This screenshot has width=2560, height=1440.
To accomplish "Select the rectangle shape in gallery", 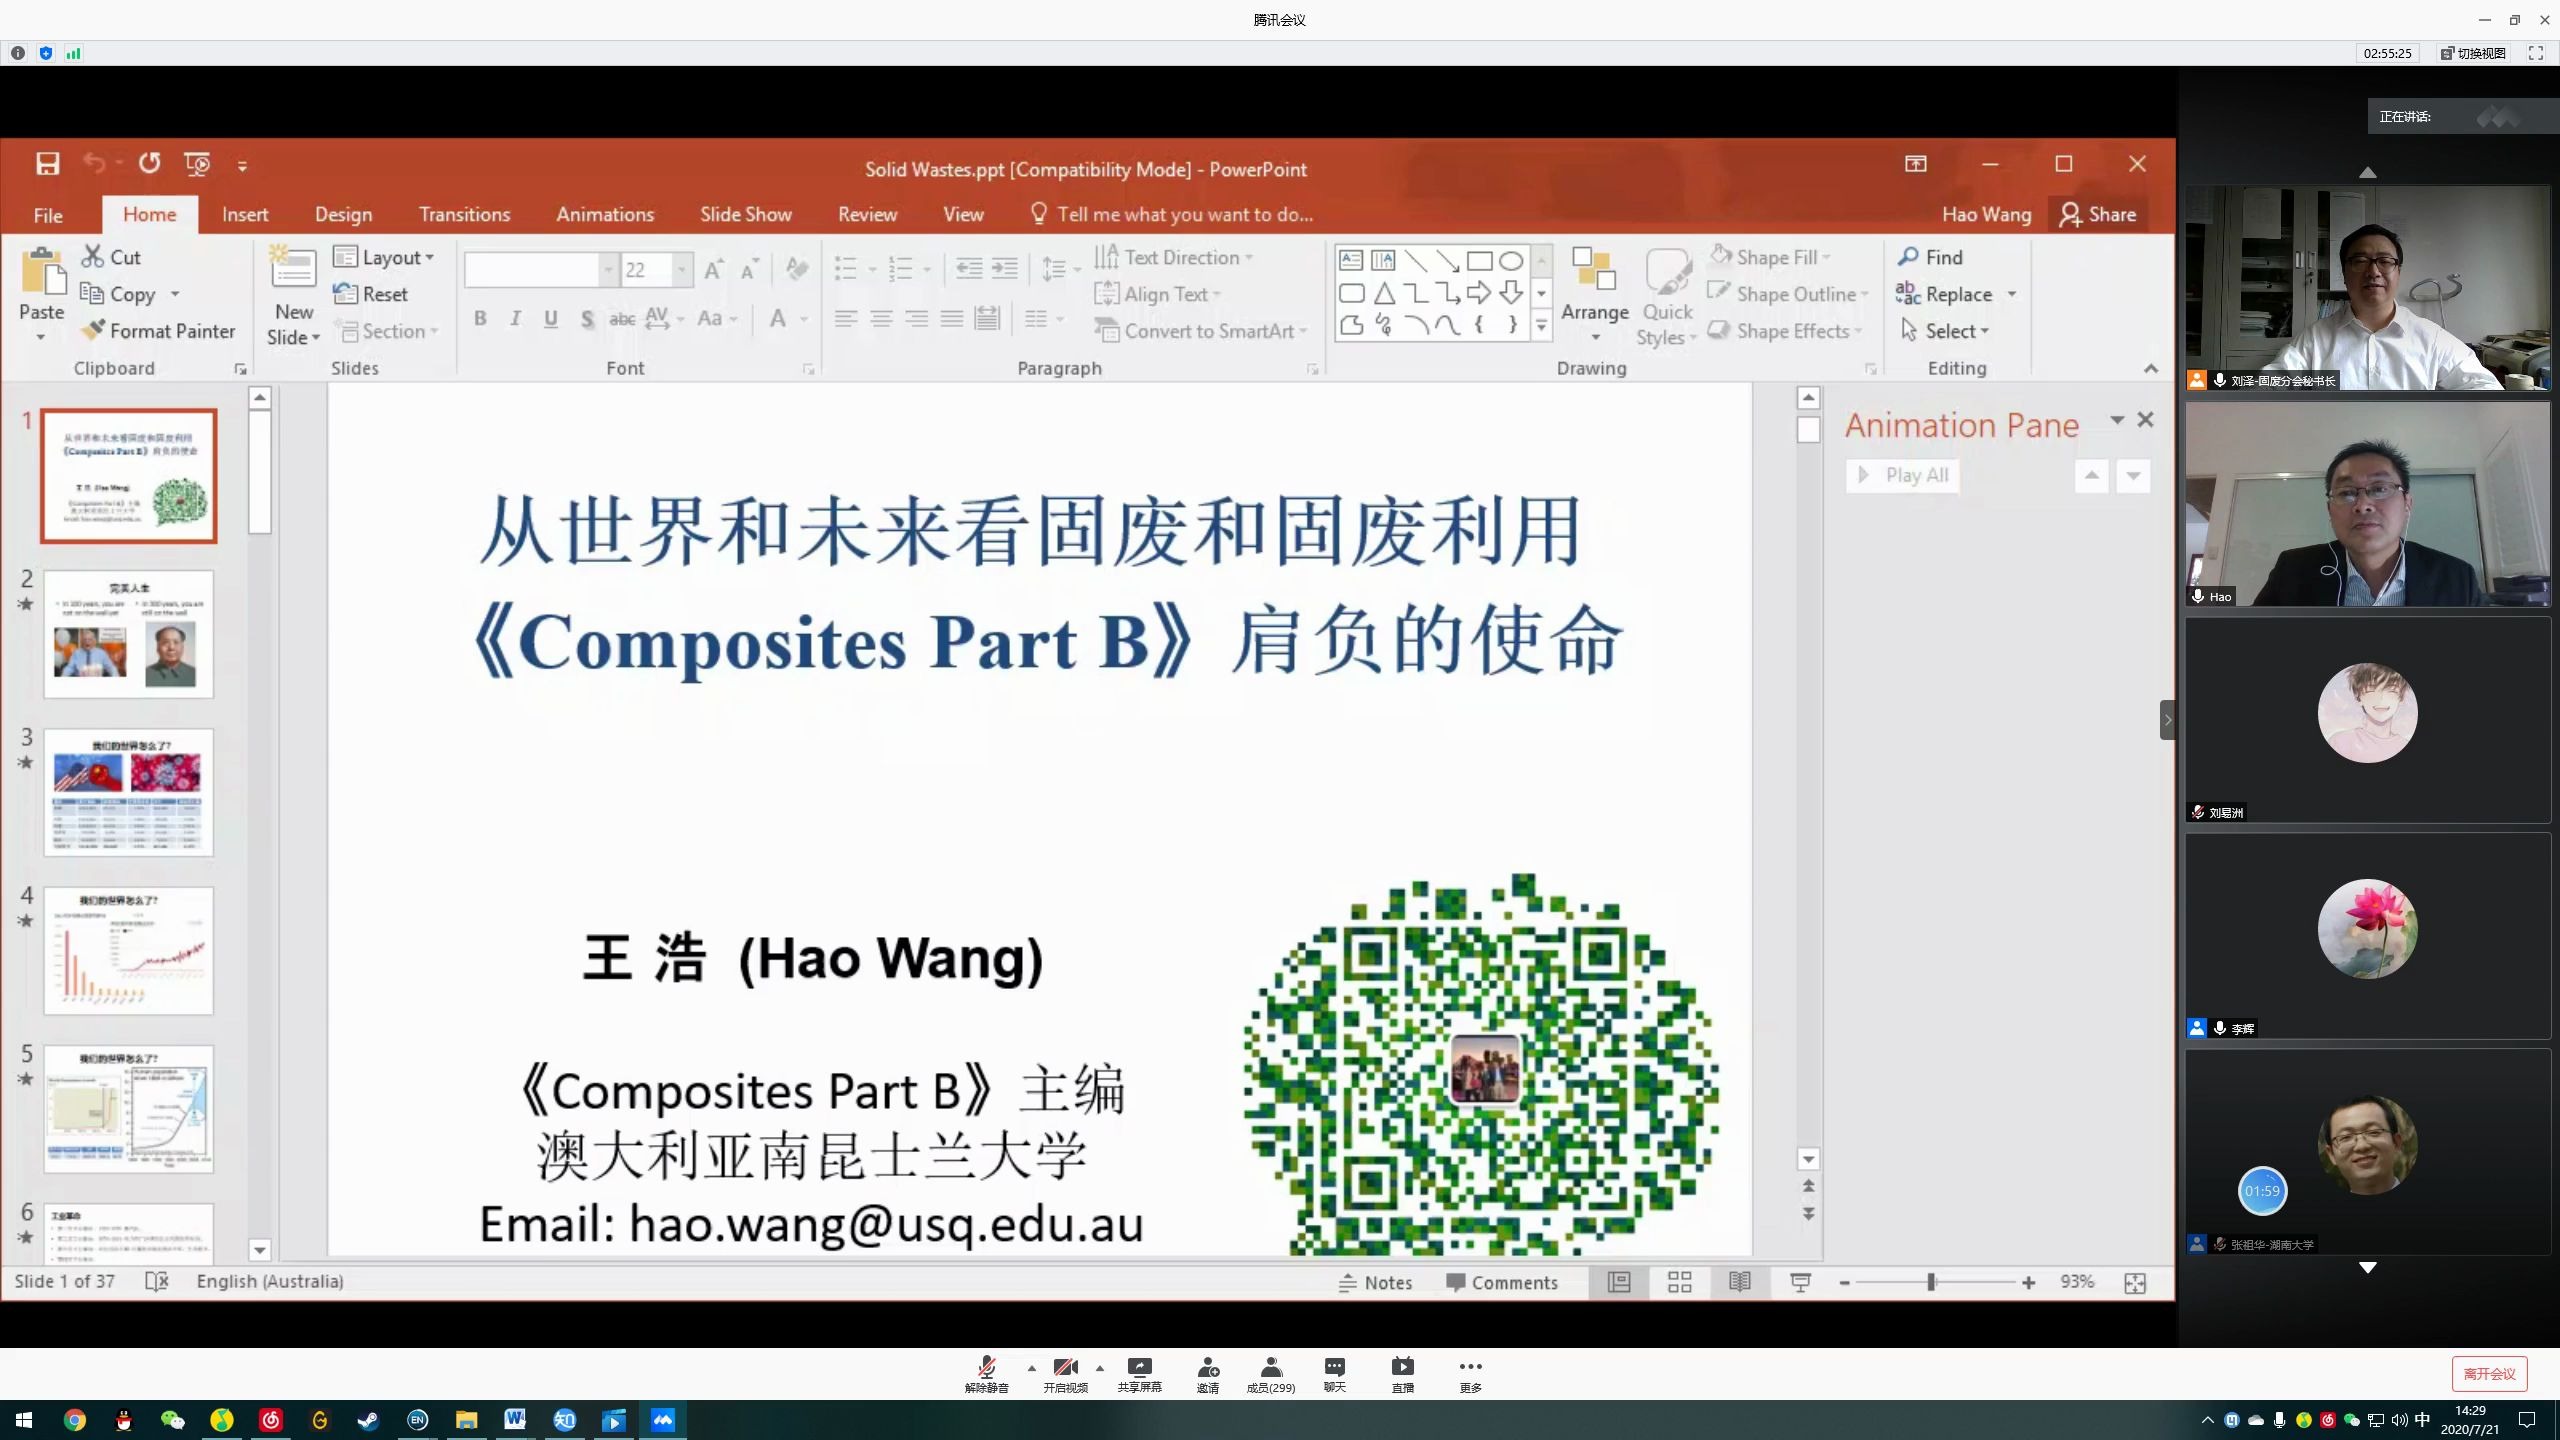I will click(x=1479, y=261).
